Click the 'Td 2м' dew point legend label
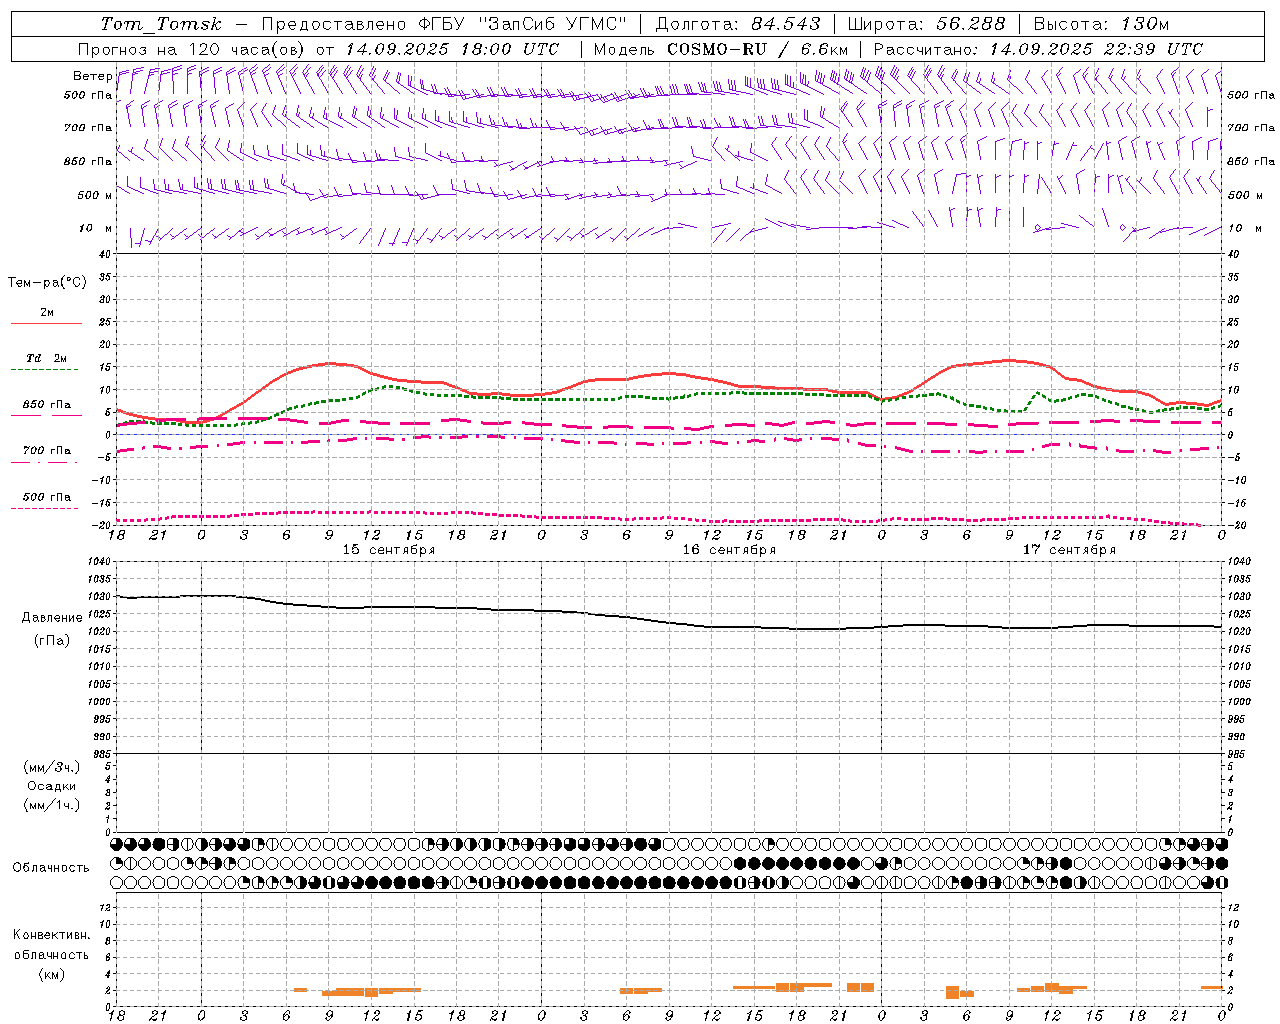This screenshot has width=1280, height=1024. pyautogui.click(x=46, y=357)
